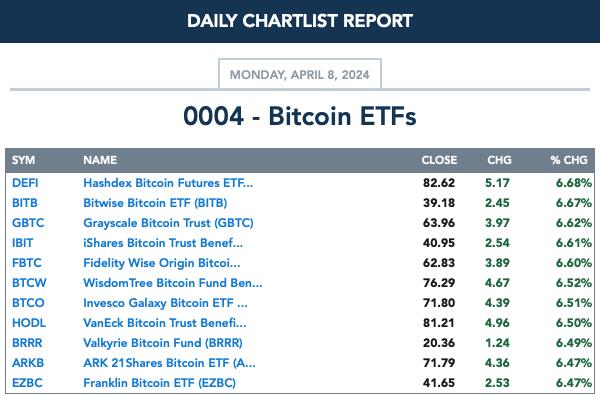The image size is (600, 398).
Task: Open the DEFI symbol link
Action: click(25, 183)
